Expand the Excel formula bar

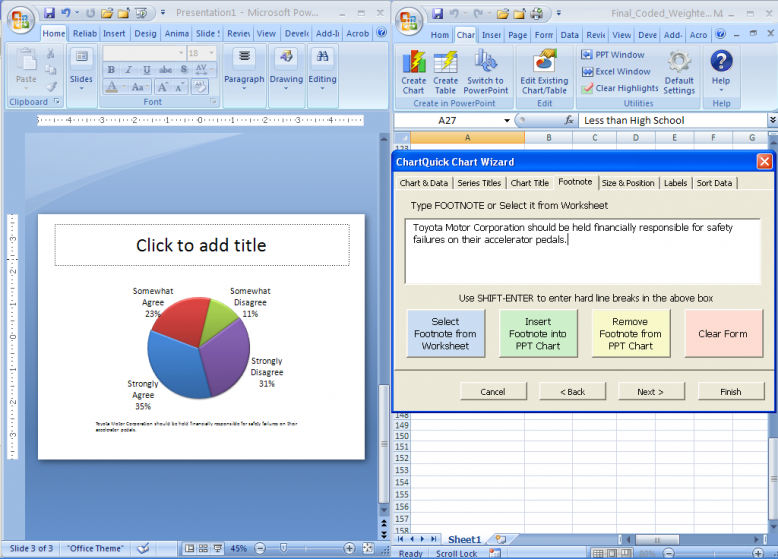(x=773, y=120)
